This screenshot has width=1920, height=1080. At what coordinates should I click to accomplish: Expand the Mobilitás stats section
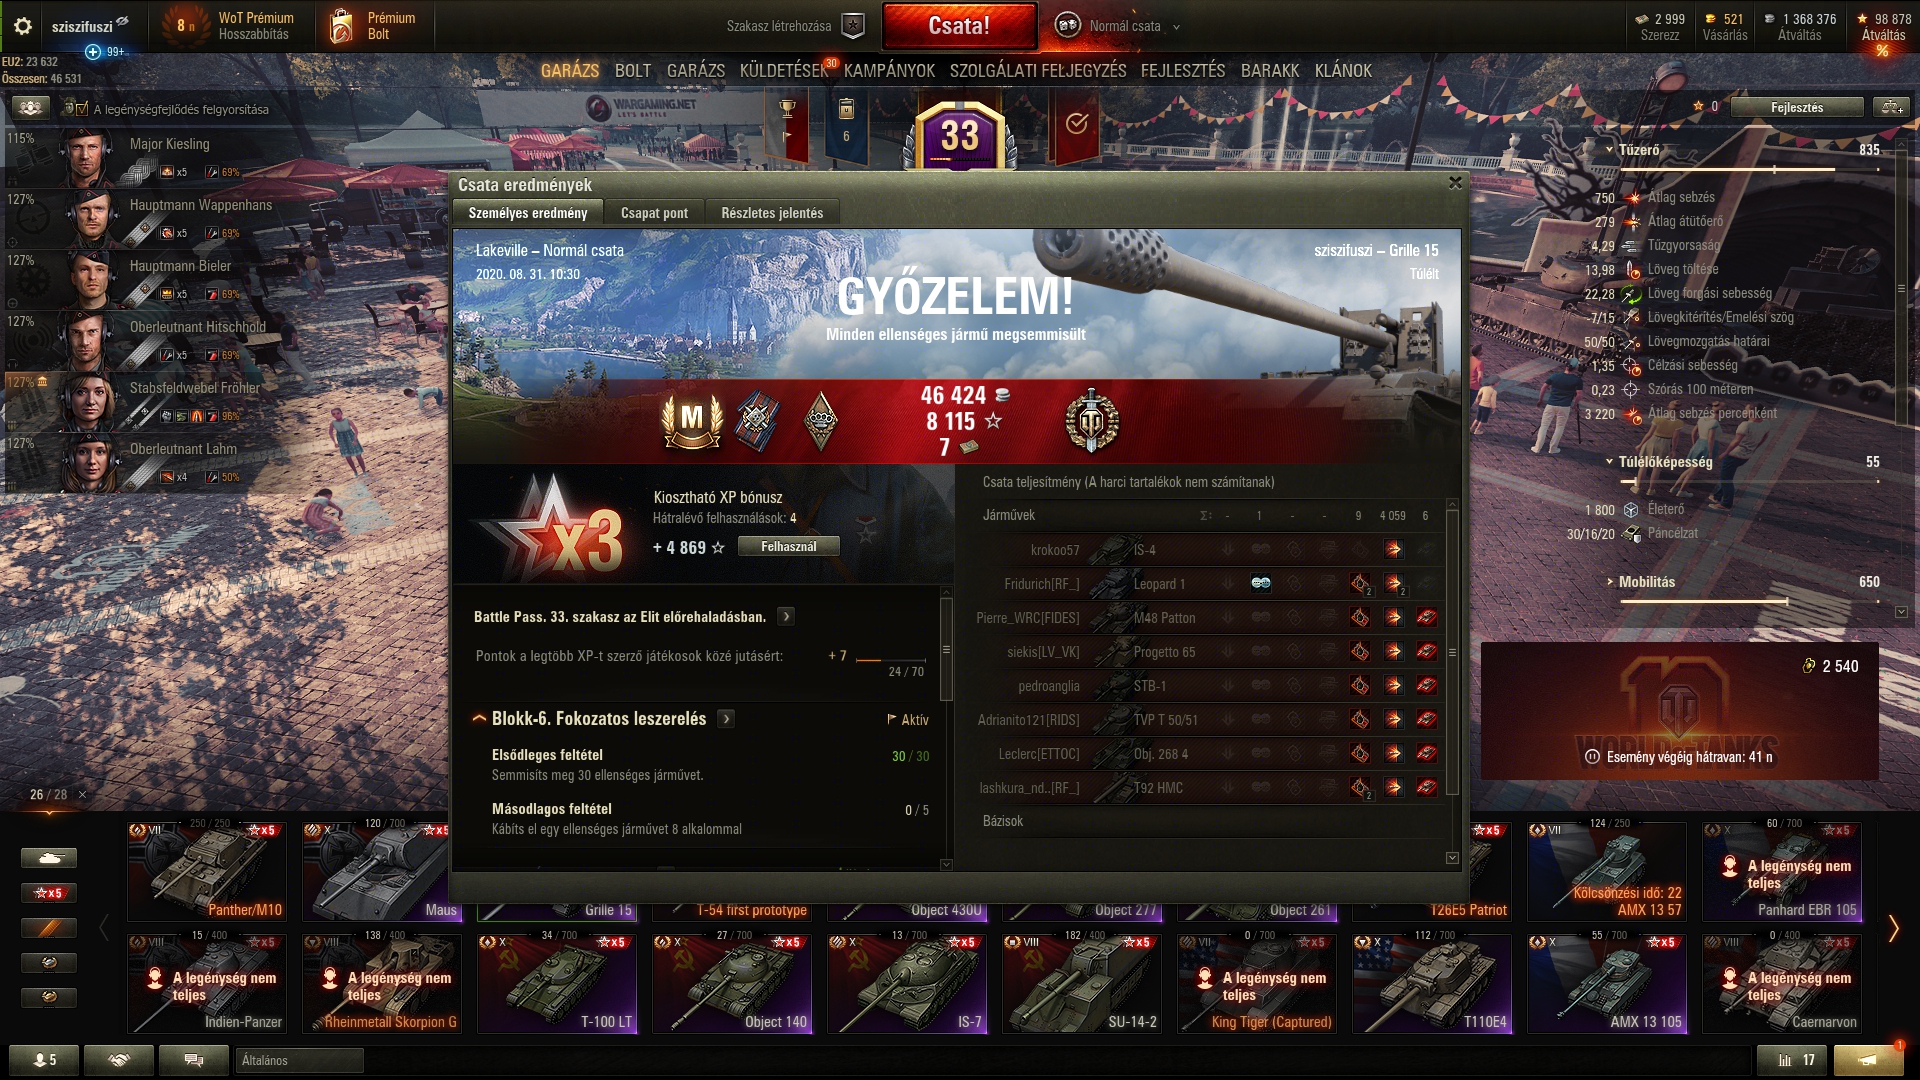[x=1610, y=582]
